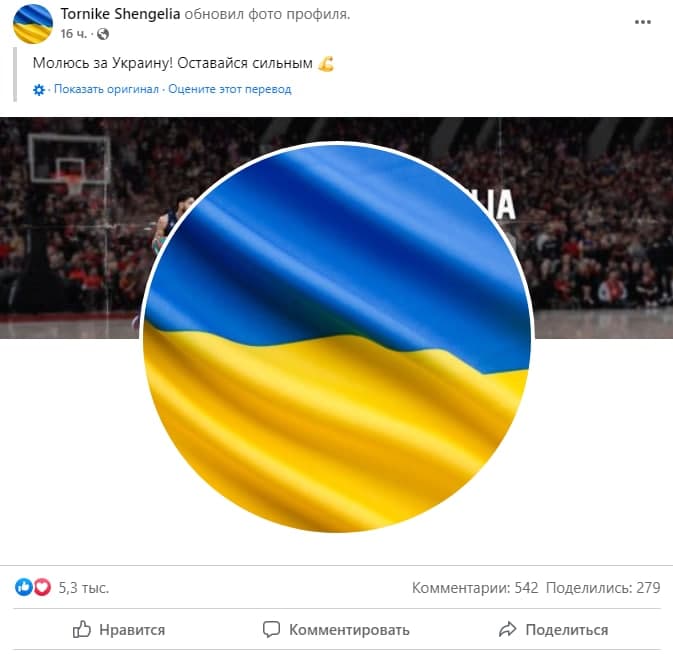Screen dimensions: 673x654
Task: Click the post text Молюсь за Украину
Action: pyautogui.click(x=103, y=63)
